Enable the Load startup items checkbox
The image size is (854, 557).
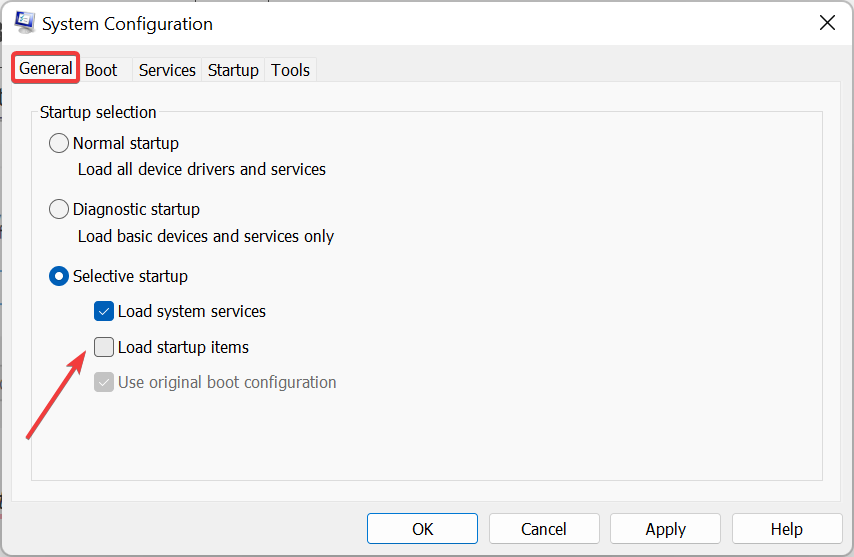(x=104, y=347)
